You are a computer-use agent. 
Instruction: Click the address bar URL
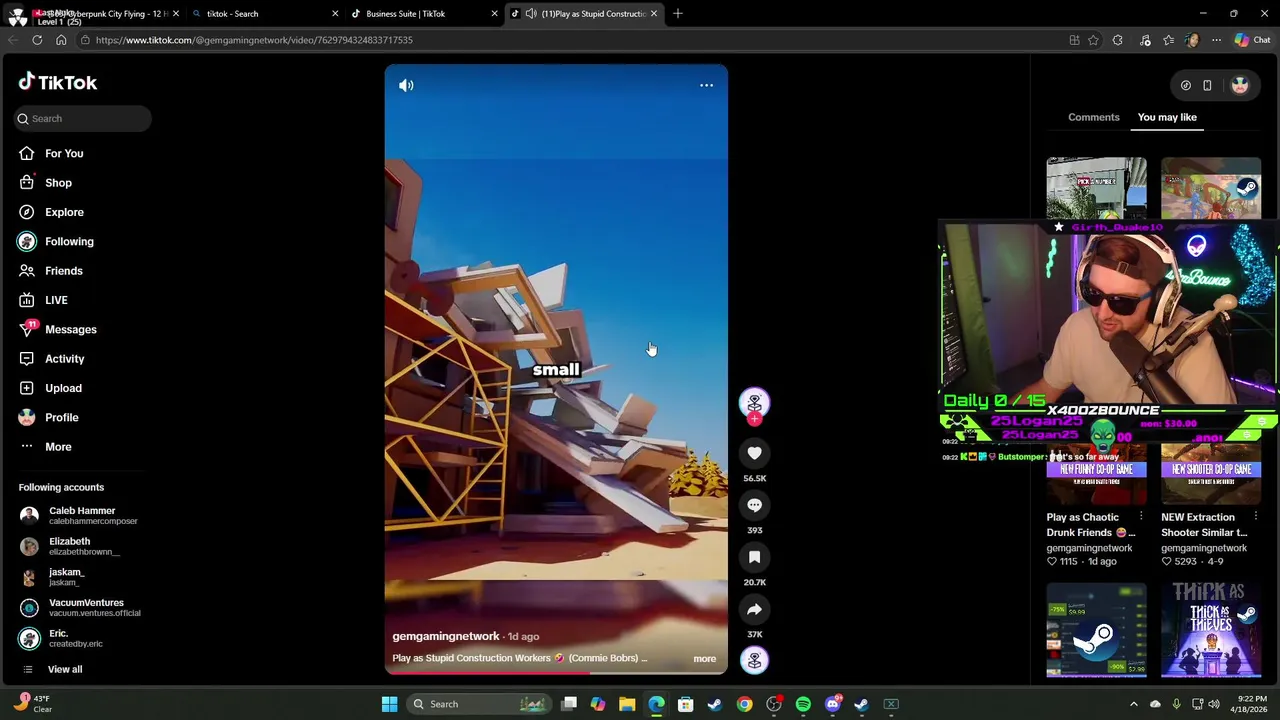point(254,40)
